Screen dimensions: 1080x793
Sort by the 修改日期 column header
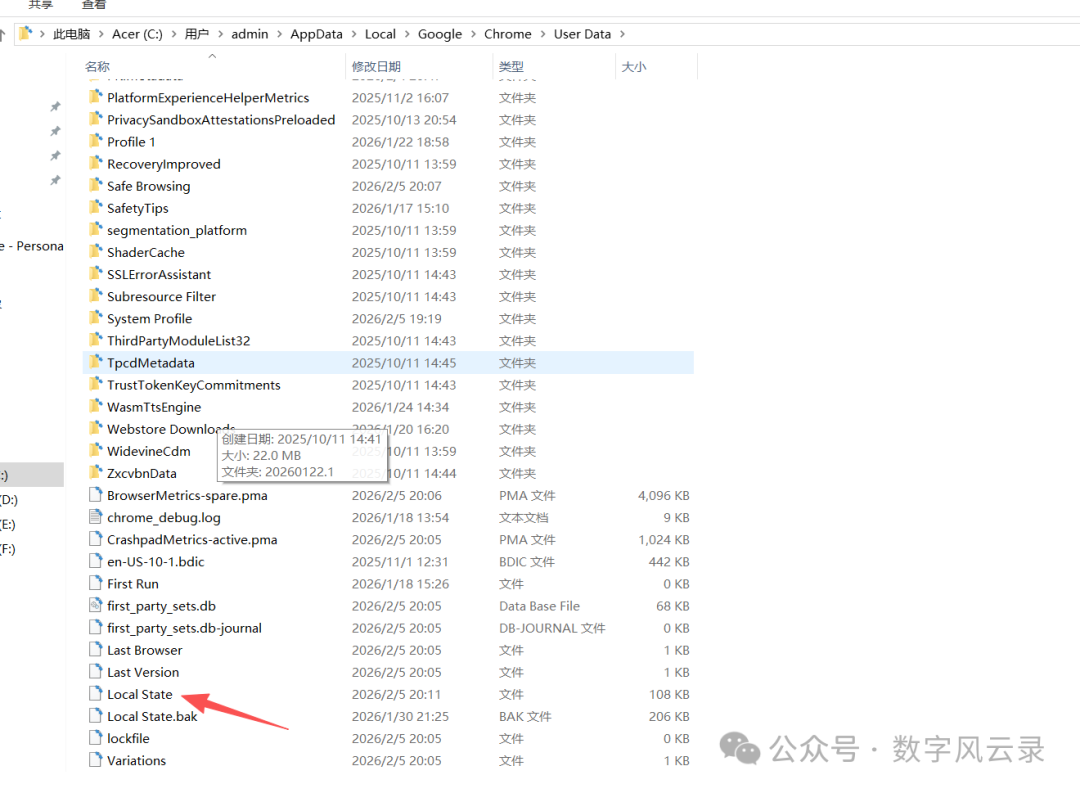(376, 66)
